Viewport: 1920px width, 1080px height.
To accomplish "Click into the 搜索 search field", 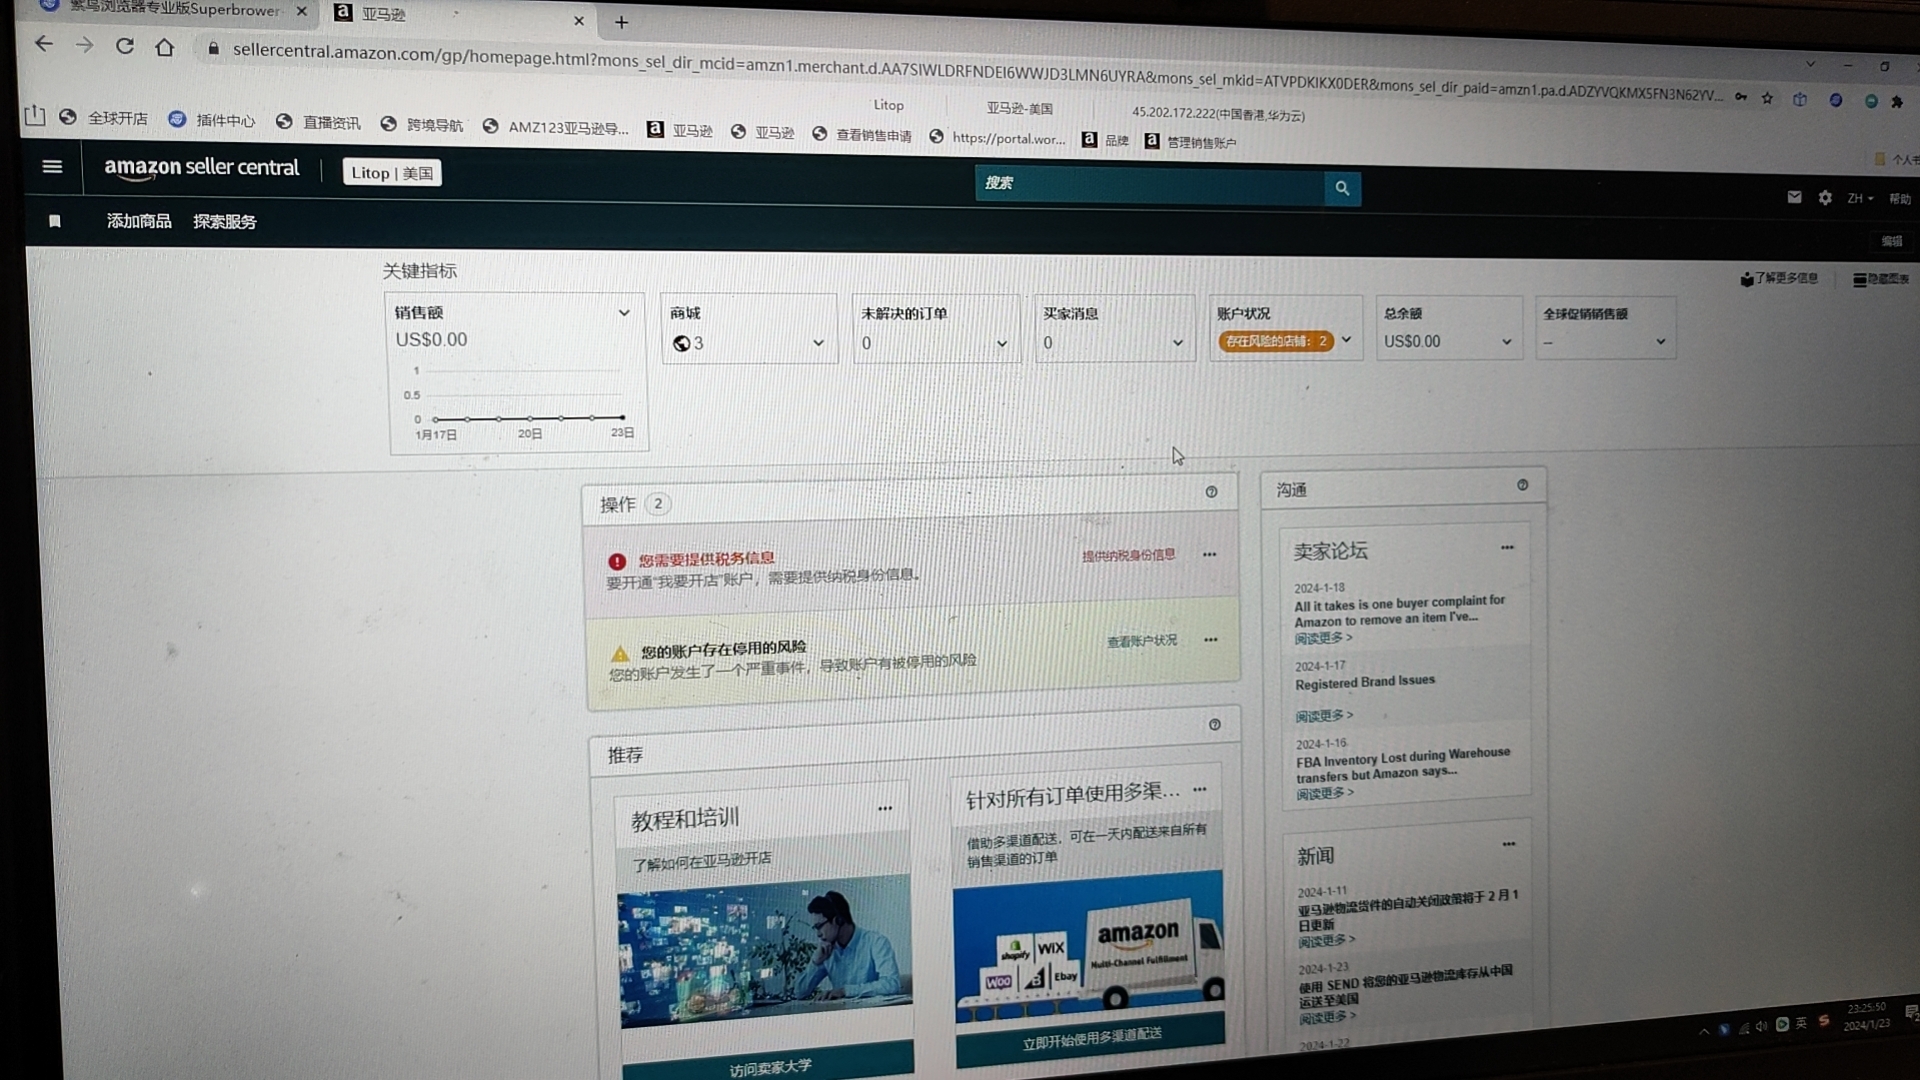I will pos(1150,185).
